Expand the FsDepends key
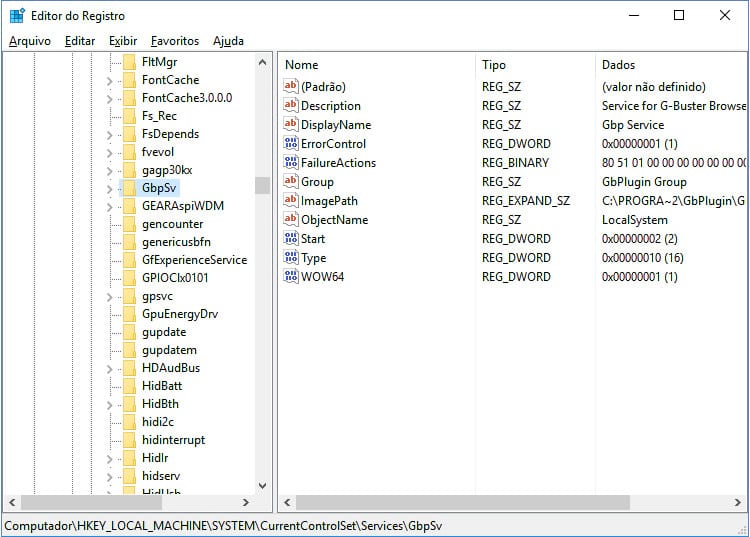The image size is (750, 537). (110, 135)
